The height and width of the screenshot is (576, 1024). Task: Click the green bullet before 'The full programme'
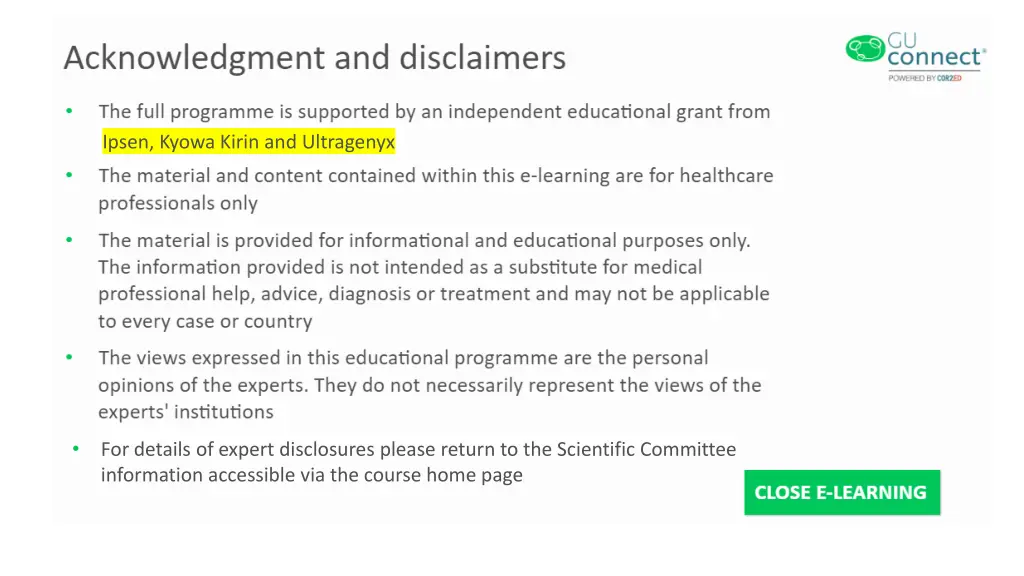coord(69,111)
